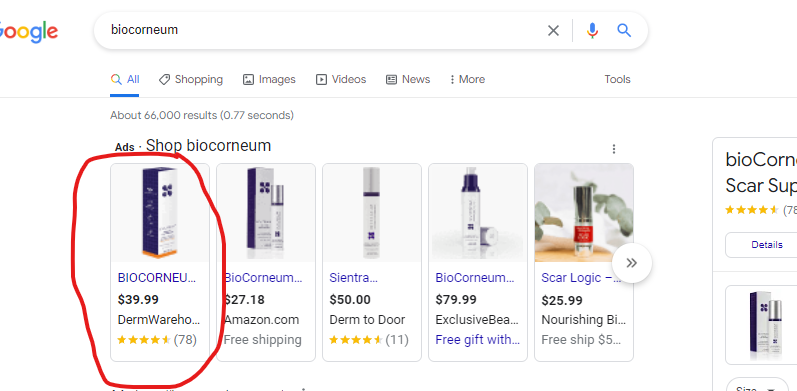
Task: Click the blue magnifying glass search icon
Action: [x=624, y=31]
